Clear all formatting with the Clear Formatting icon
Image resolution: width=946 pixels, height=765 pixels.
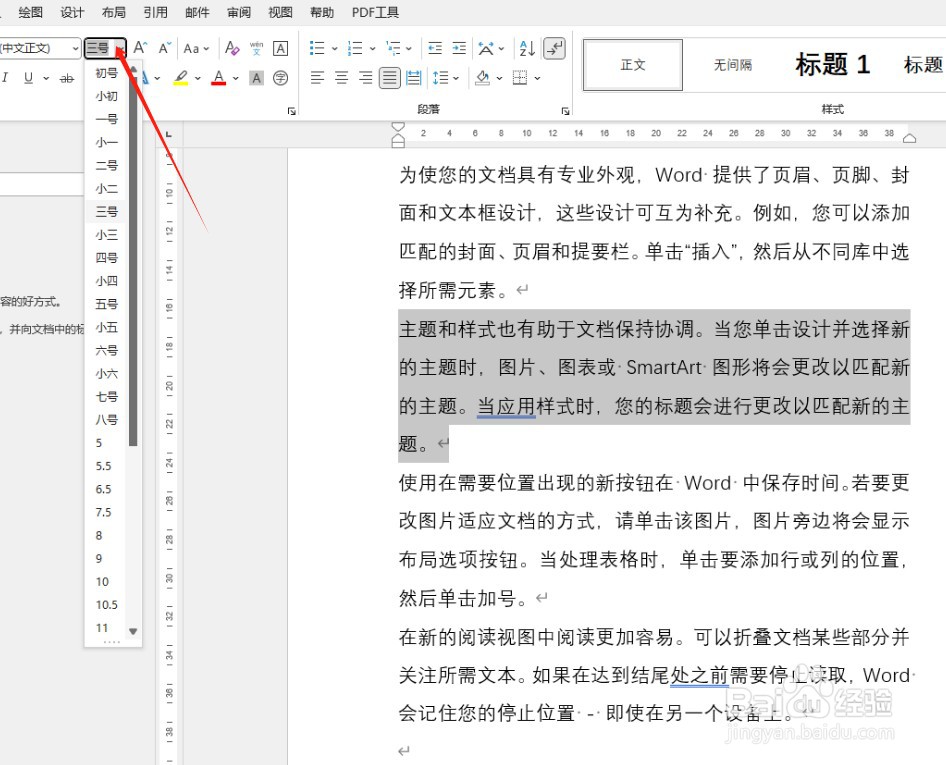coord(231,48)
